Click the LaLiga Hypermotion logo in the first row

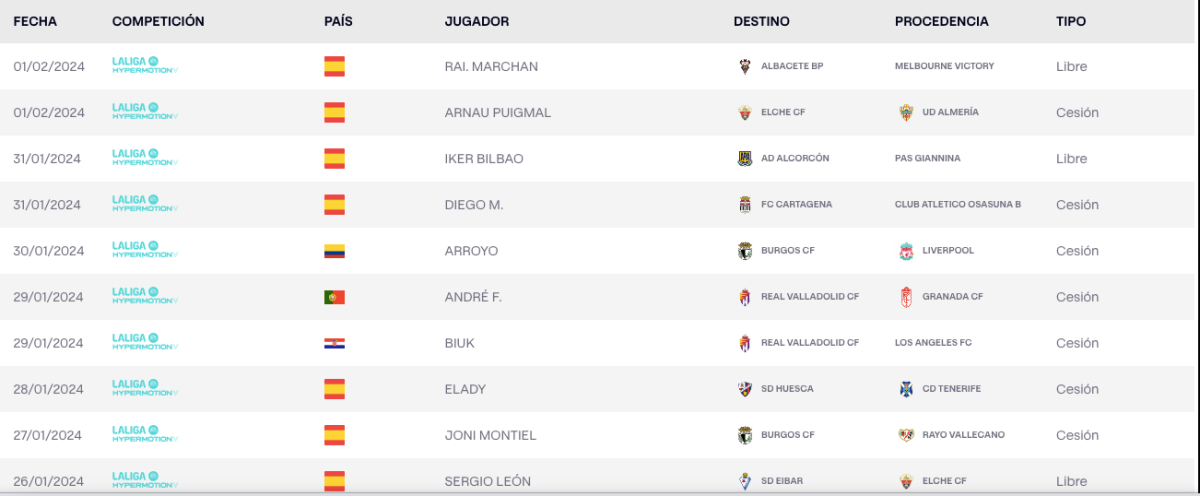(145, 66)
